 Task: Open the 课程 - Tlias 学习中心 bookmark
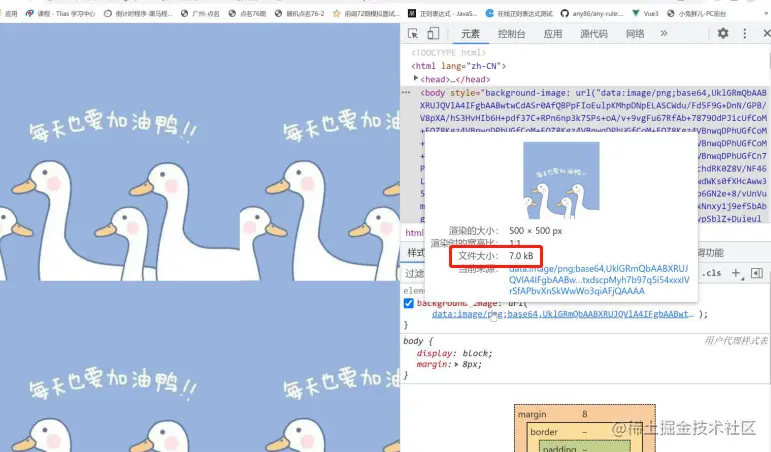click(60, 13)
